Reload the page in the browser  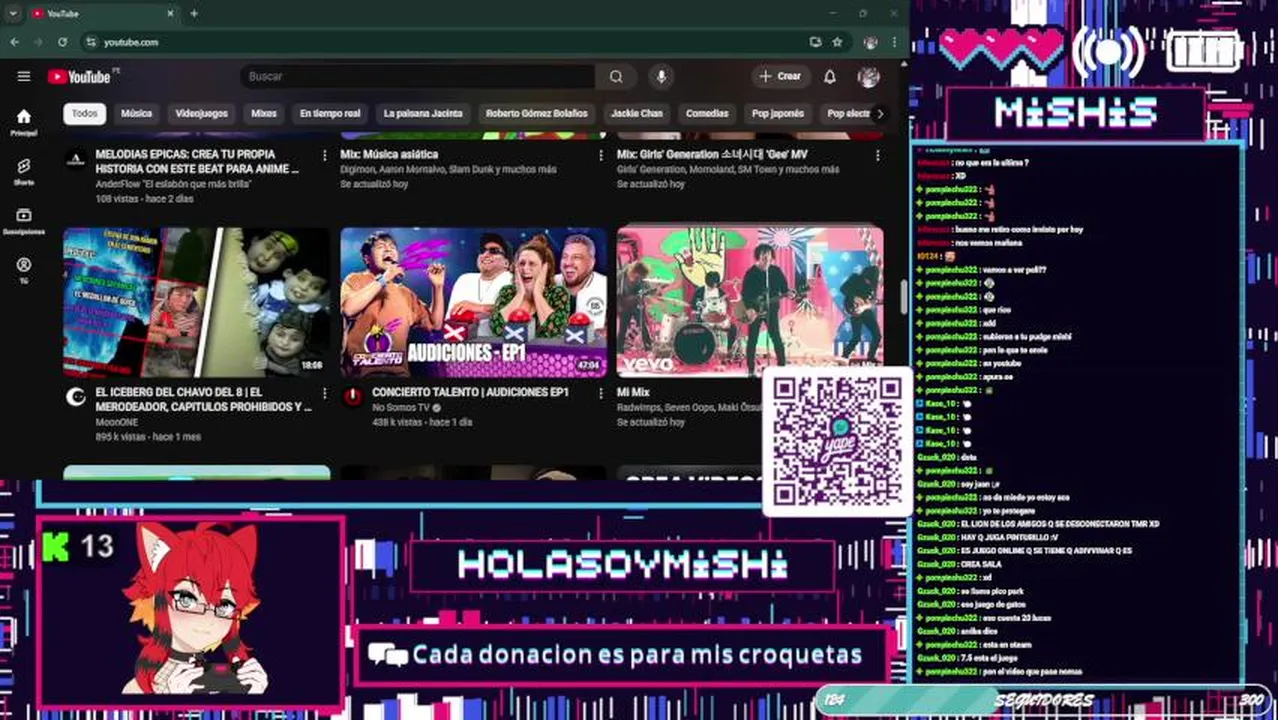62,42
